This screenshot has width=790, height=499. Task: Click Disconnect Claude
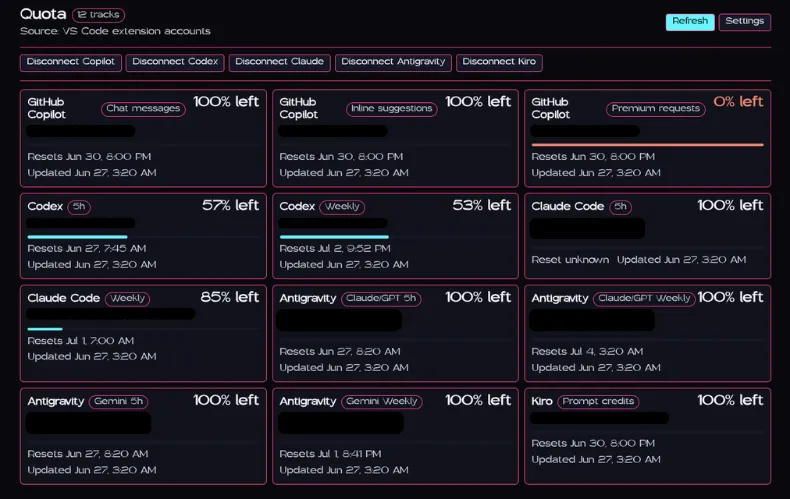click(280, 63)
